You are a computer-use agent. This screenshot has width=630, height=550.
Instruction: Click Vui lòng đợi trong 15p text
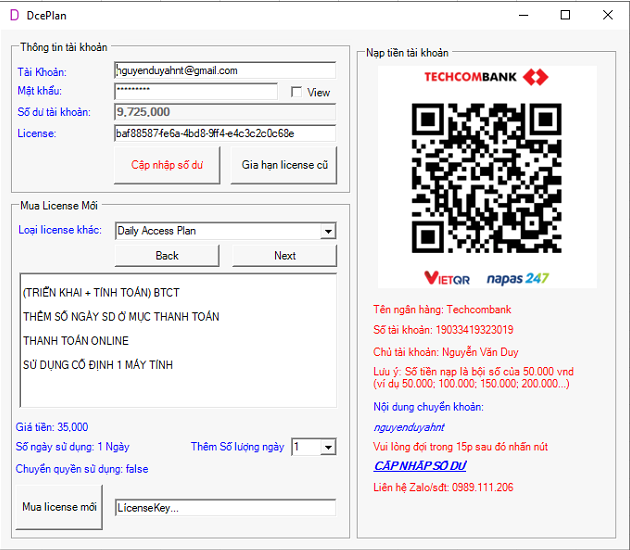pos(460,447)
